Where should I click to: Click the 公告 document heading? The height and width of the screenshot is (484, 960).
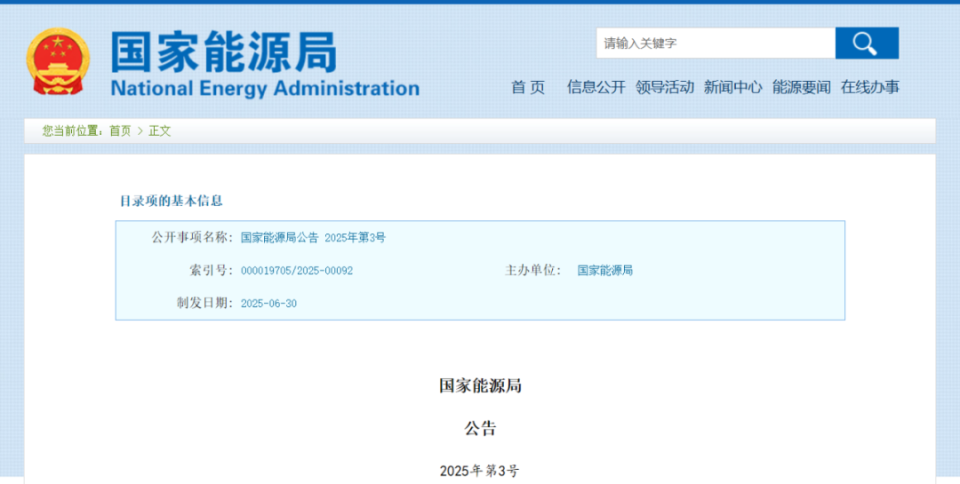(x=480, y=428)
